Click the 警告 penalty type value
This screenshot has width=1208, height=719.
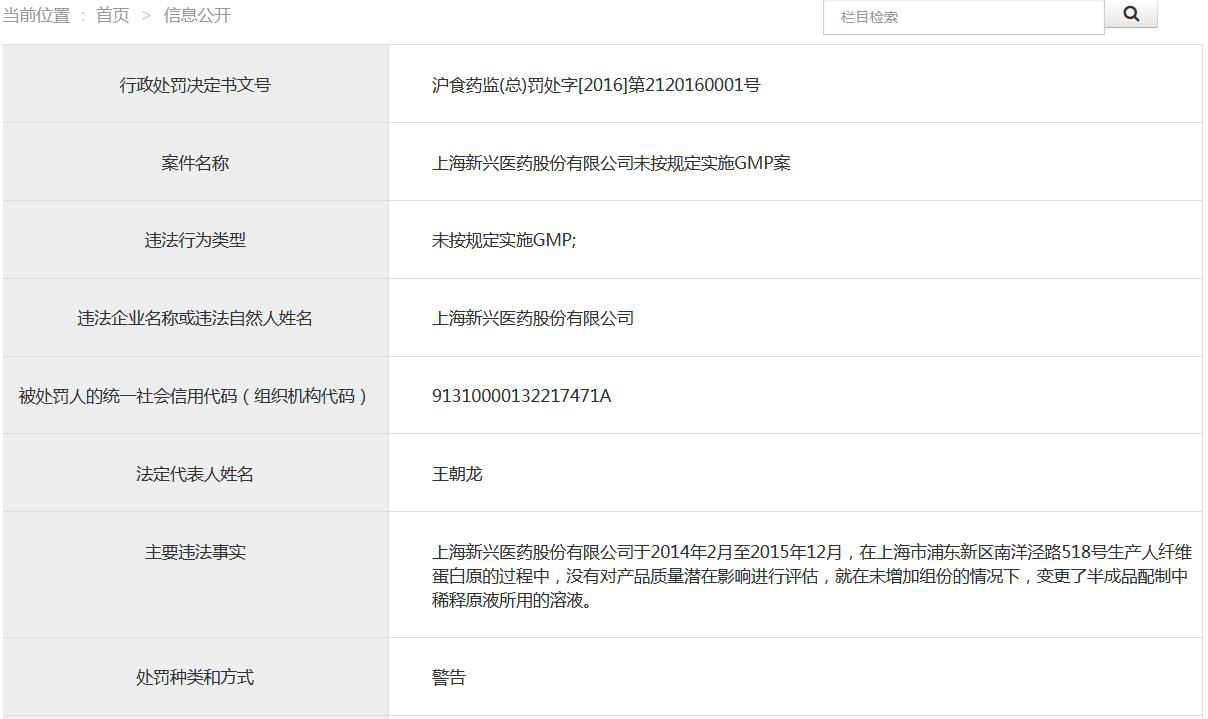[x=449, y=677]
